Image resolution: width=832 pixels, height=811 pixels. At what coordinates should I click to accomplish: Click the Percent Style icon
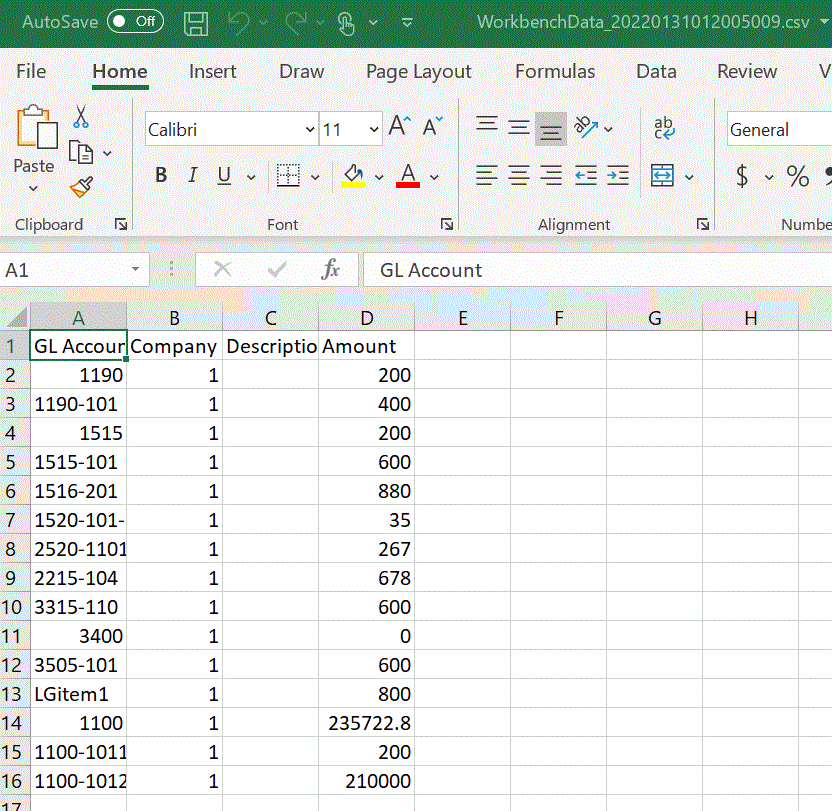(x=797, y=177)
